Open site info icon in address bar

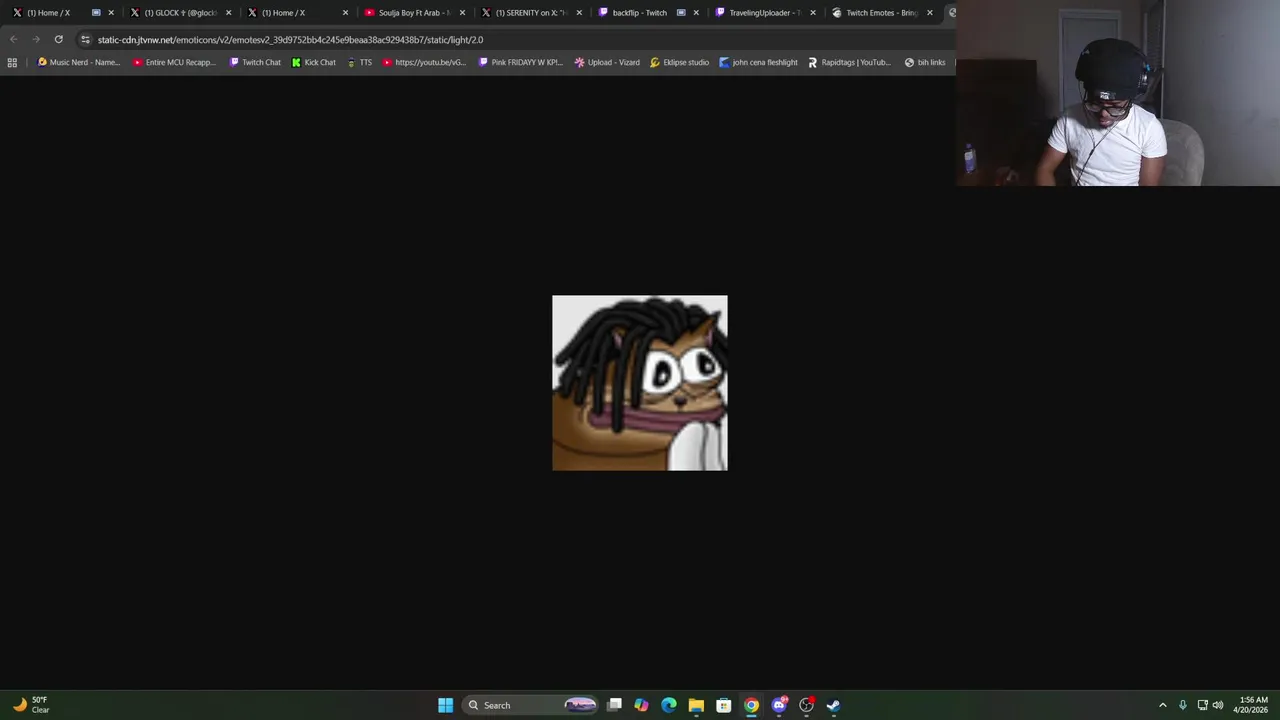pyautogui.click(x=85, y=39)
